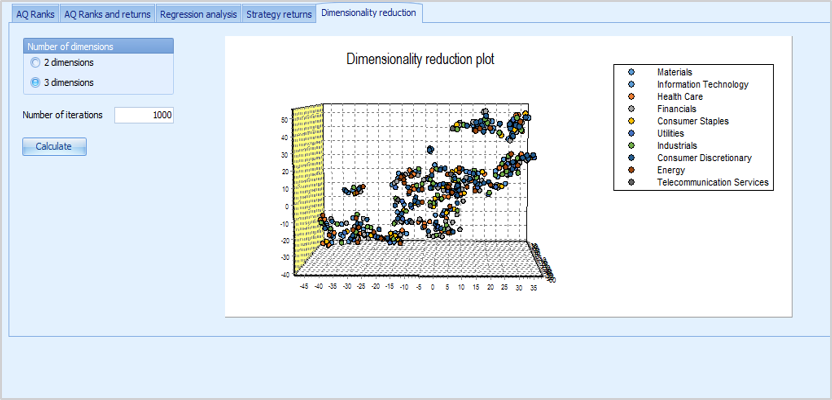Click the Consumer Discretionary legend marker

[x=630, y=158]
